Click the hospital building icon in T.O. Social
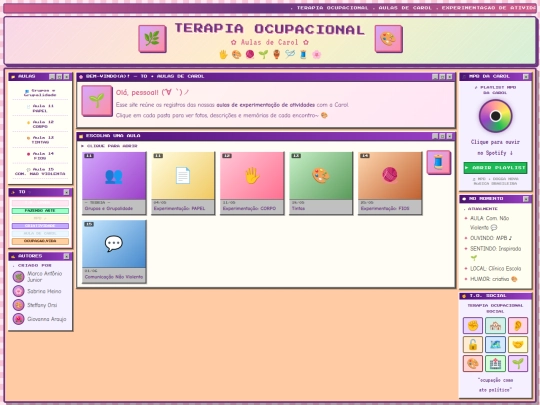 [495, 364]
